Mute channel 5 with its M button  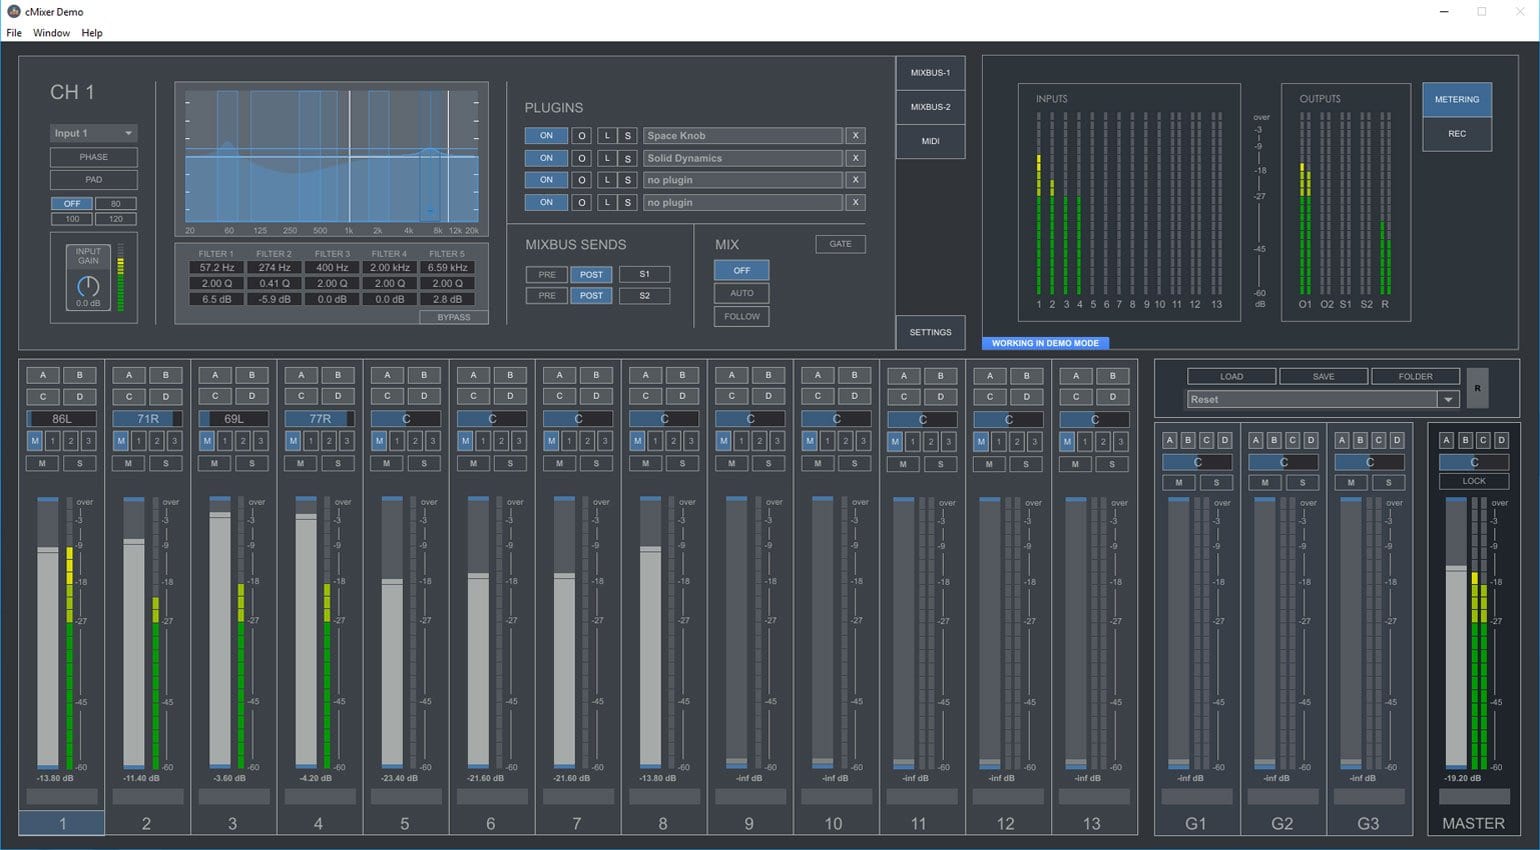point(387,463)
